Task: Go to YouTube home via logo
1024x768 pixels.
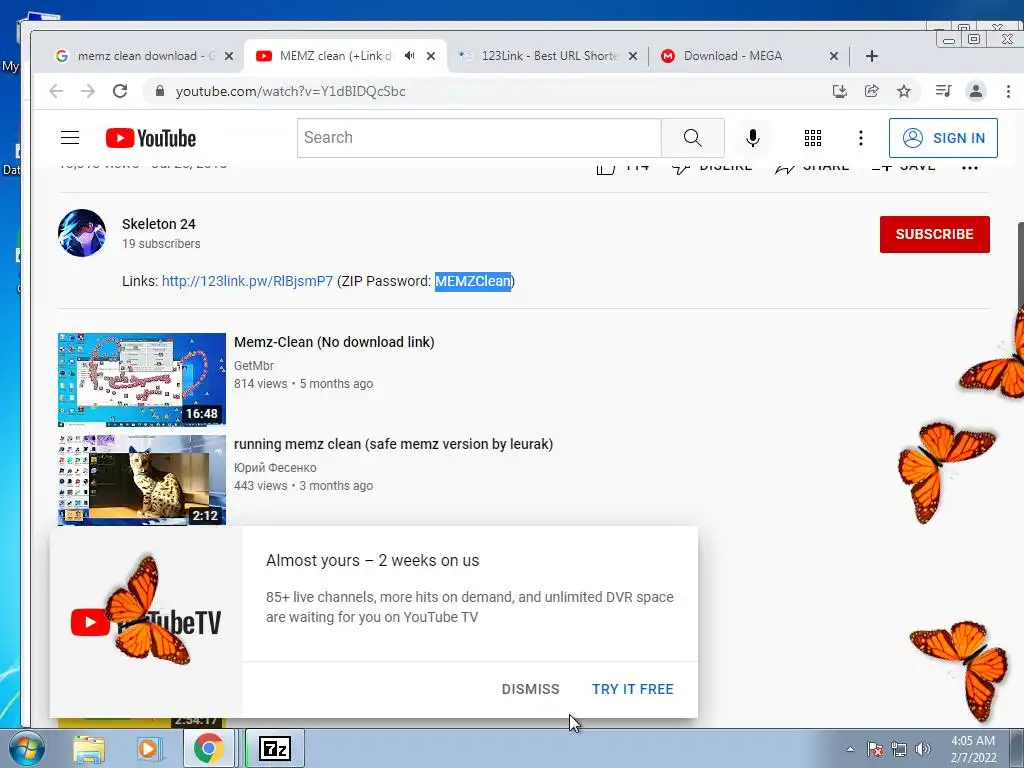Action: (x=151, y=138)
